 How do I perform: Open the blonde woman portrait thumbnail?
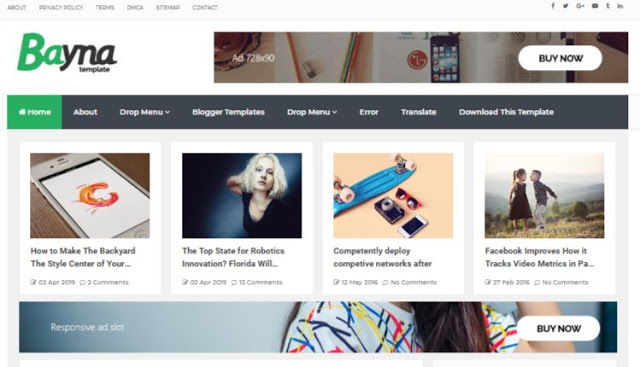(x=242, y=196)
